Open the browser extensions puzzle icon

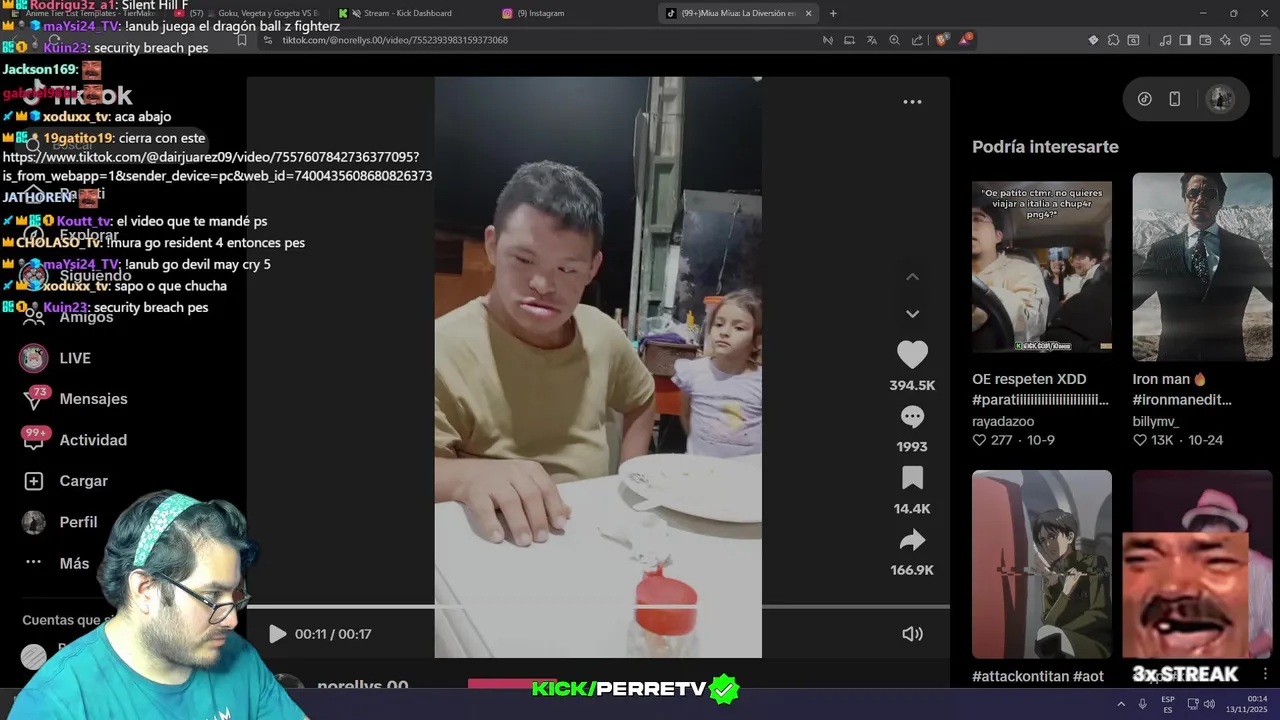click(x=1113, y=40)
